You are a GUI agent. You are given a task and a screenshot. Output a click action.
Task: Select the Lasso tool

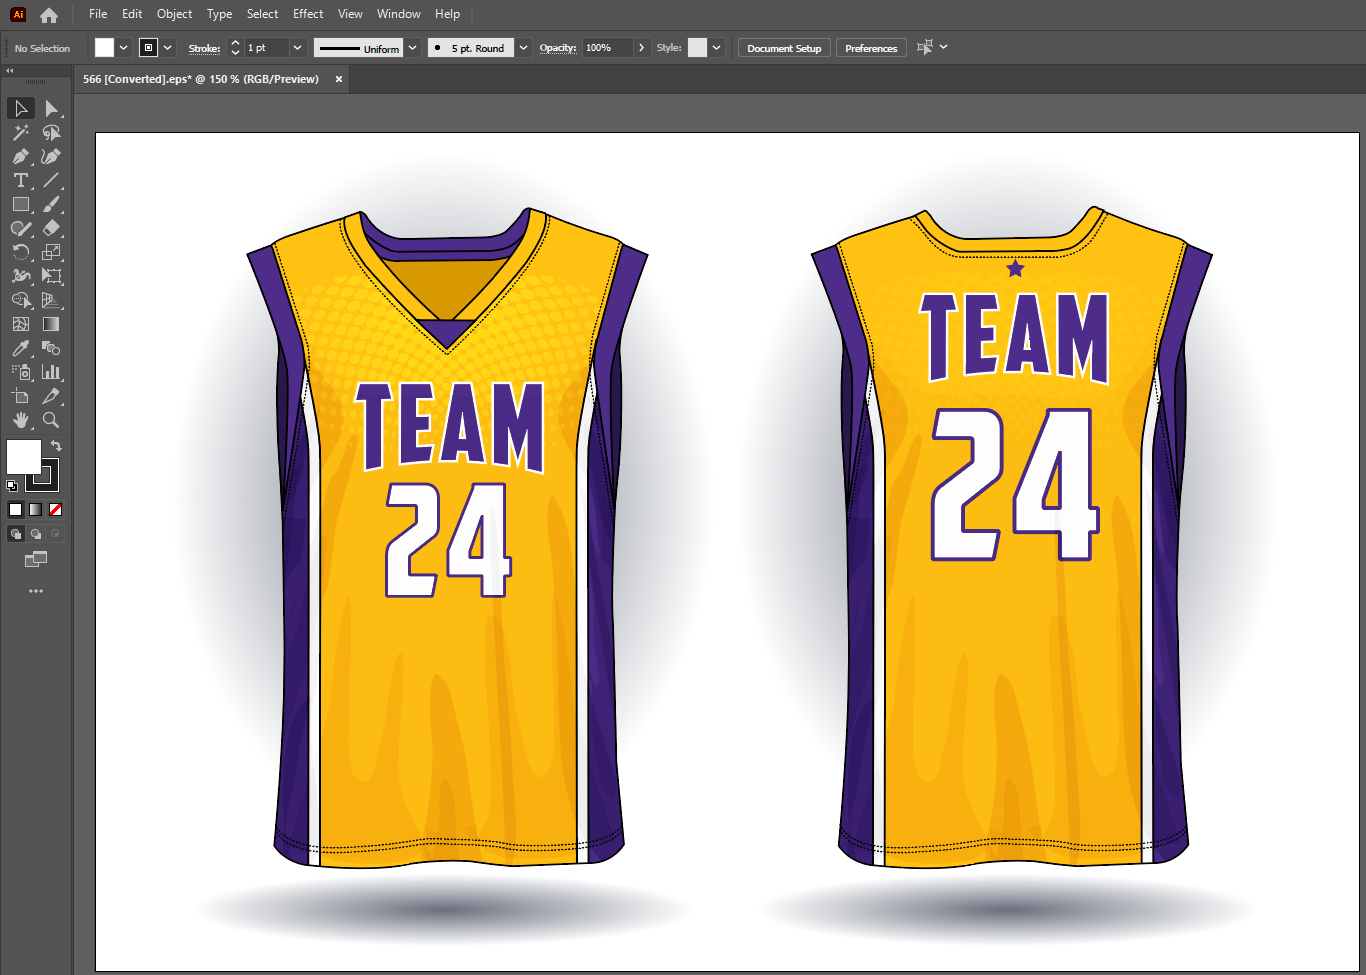pyautogui.click(x=52, y=132)
